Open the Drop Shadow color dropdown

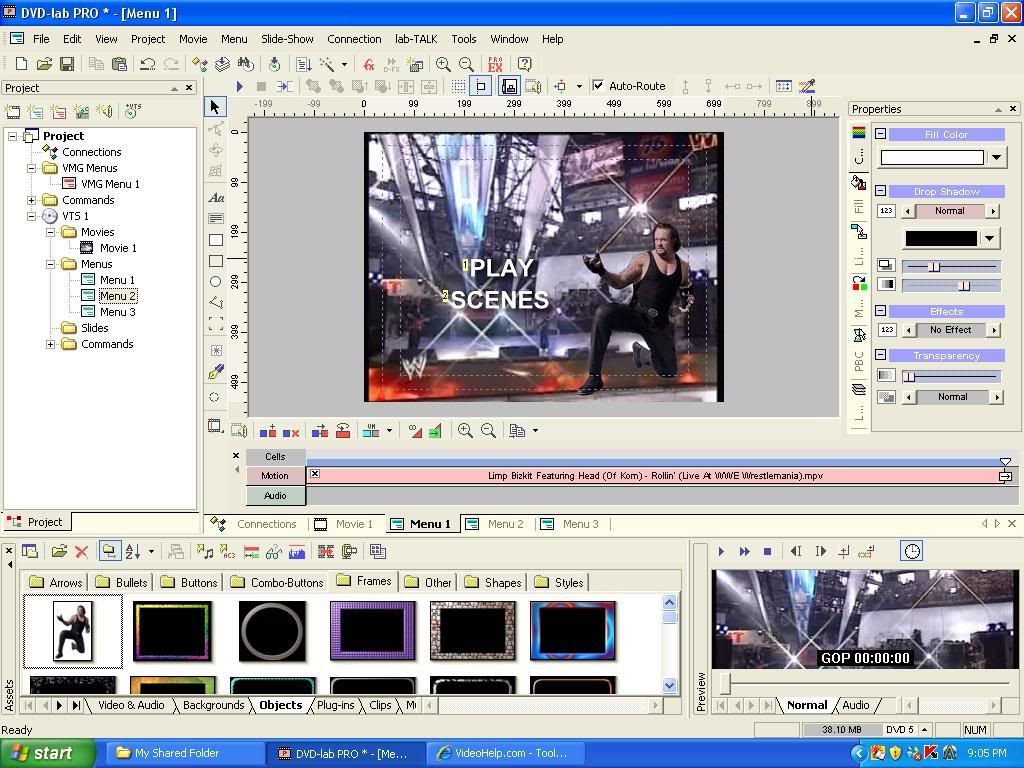990,238
